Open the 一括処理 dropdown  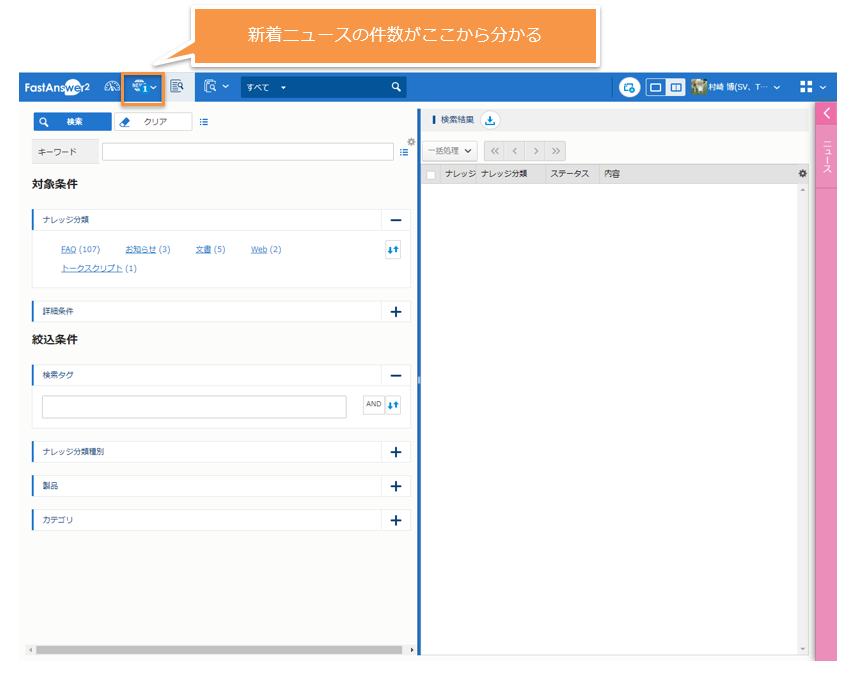tap(449, 151)
